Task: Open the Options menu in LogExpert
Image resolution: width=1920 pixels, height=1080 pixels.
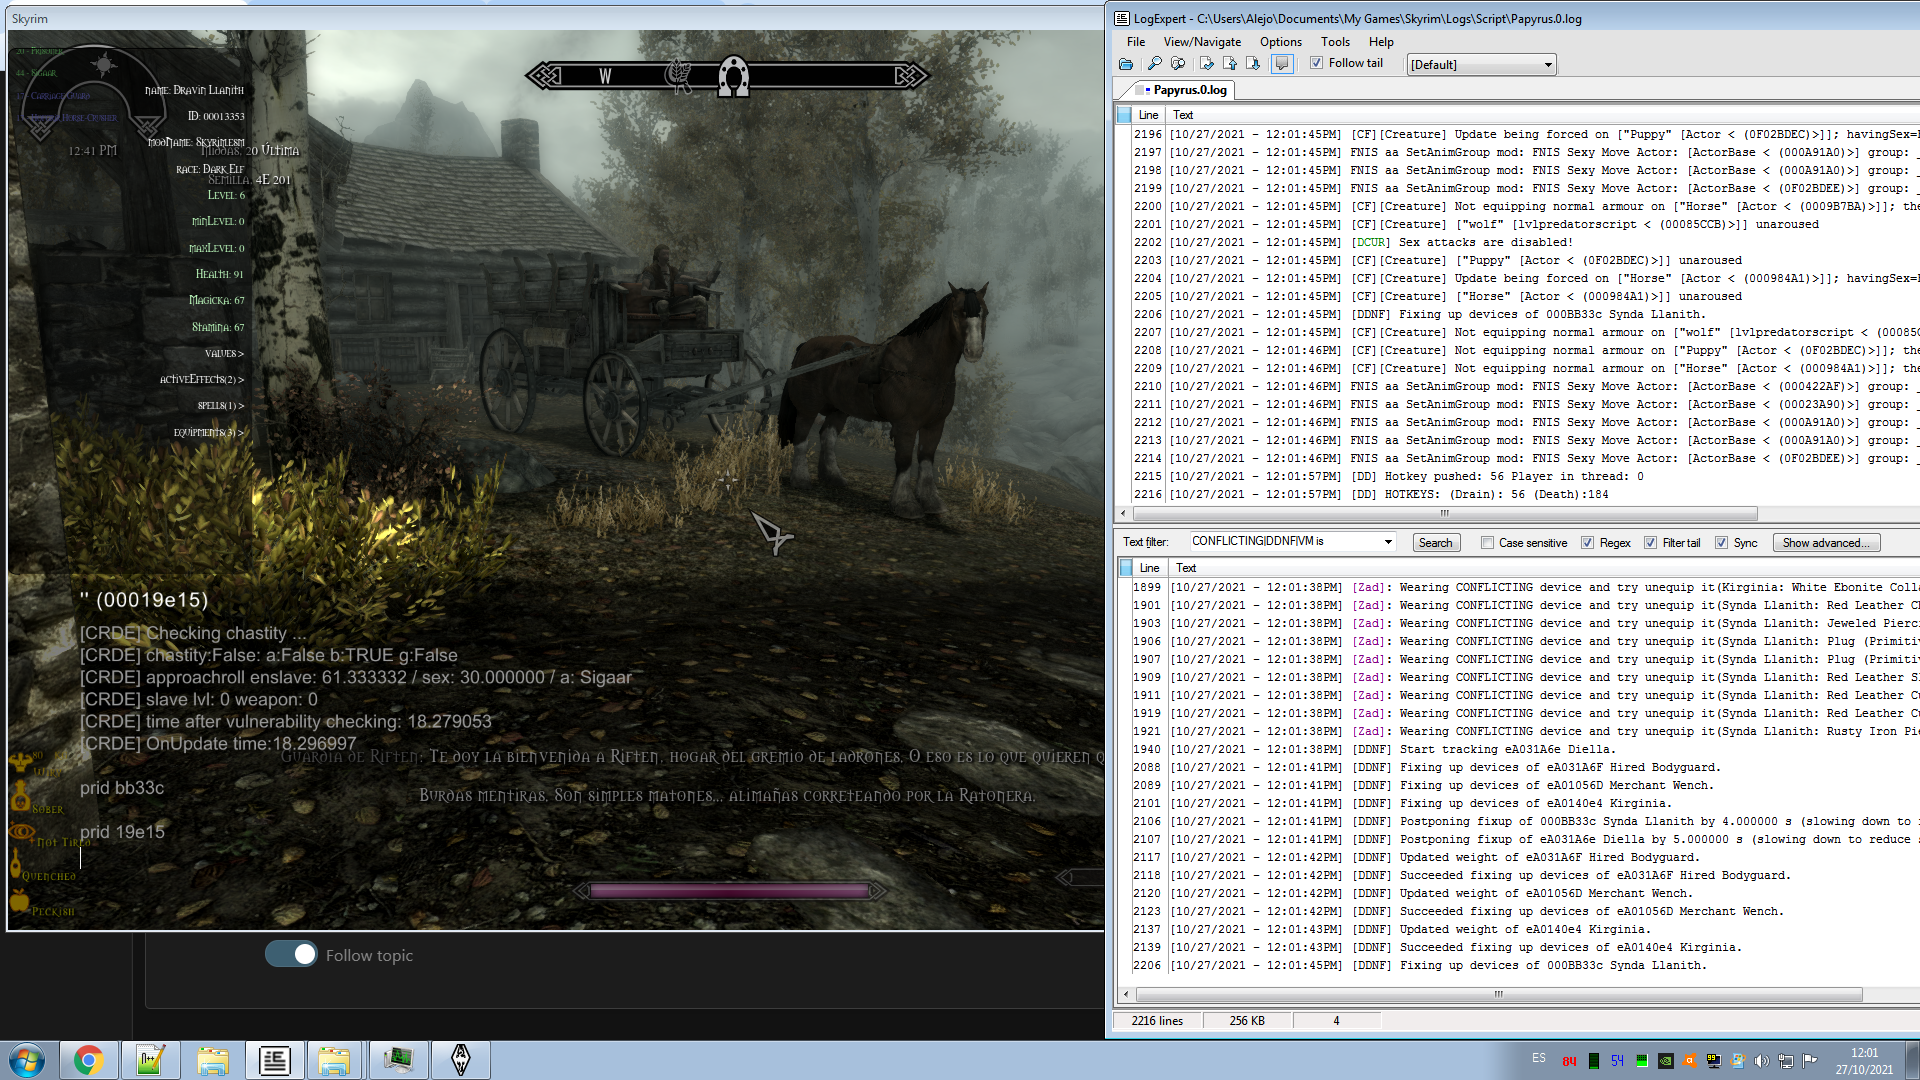Action: 1281,42
